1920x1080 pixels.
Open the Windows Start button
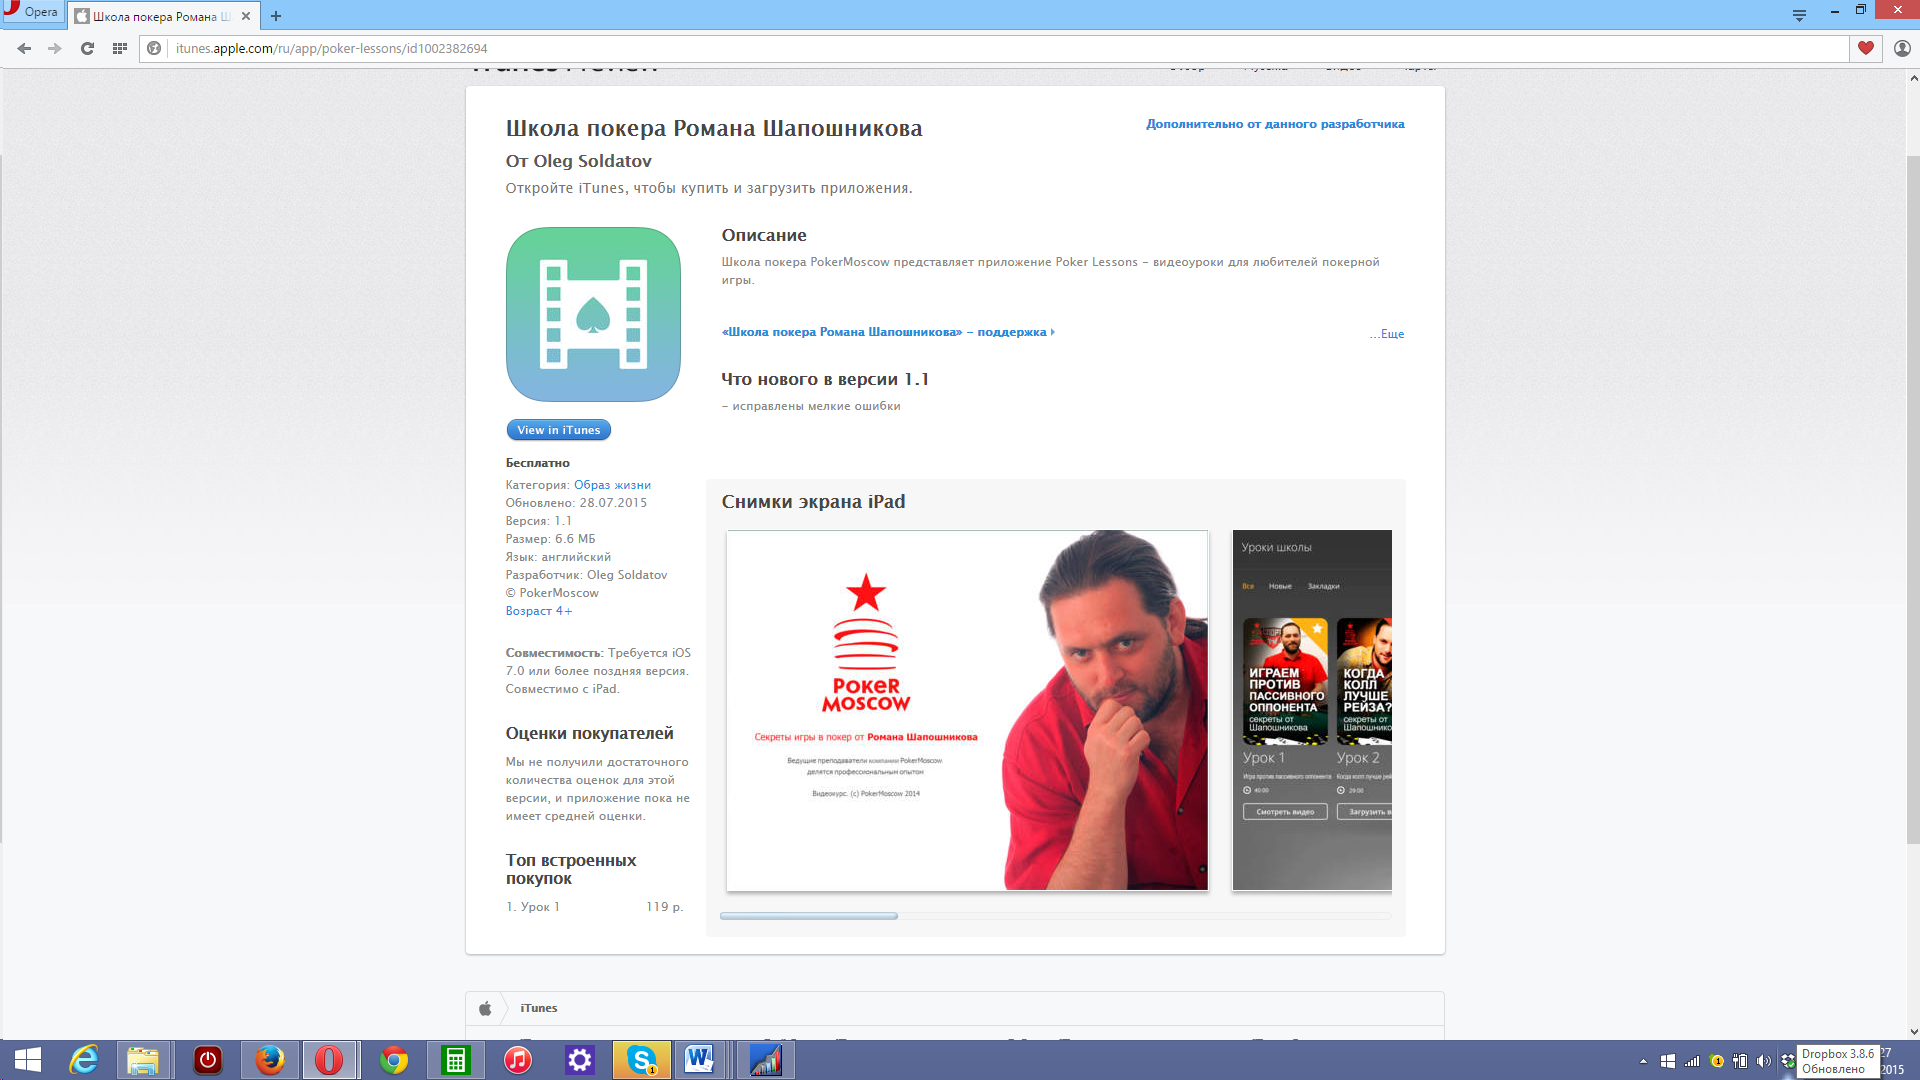pyautogui.click(x=28, y=1060)
